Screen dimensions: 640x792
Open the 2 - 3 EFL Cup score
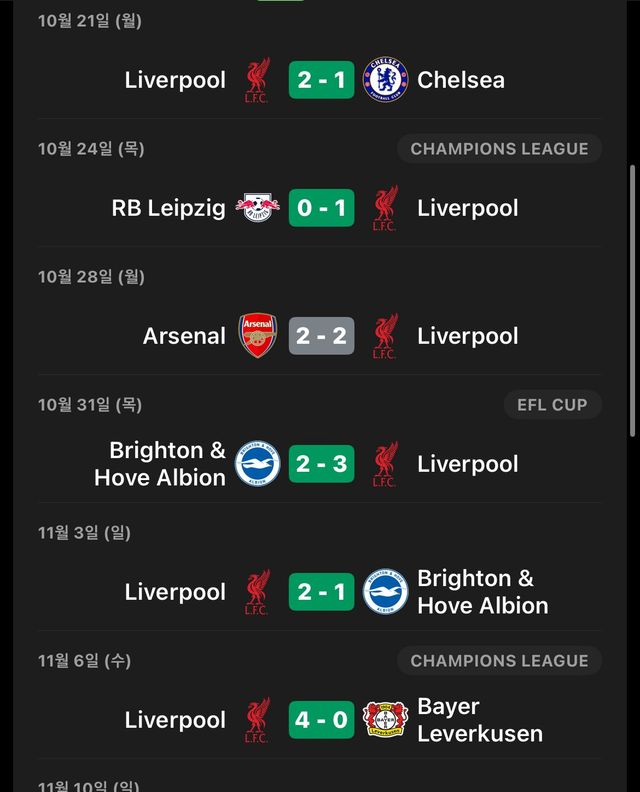pyautogui.click(x=321, y=464)
